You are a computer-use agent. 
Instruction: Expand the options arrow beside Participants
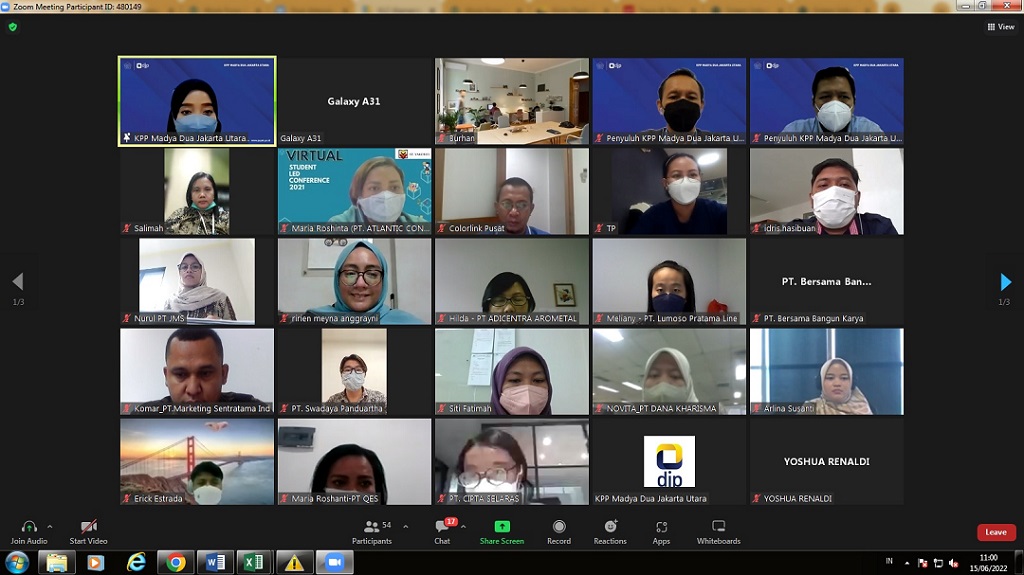pos(405,526)
